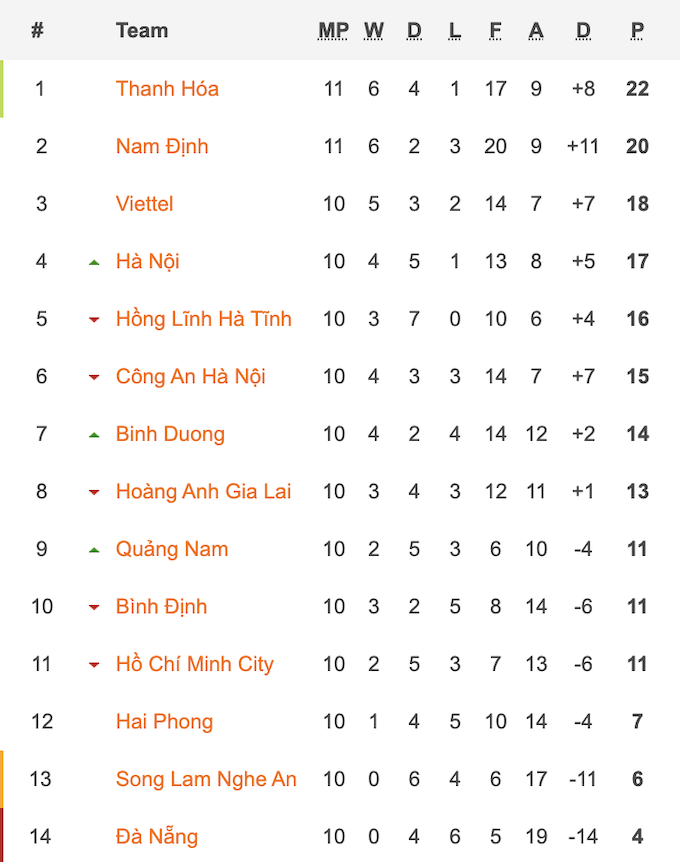Select the Đà Nẵng team link
680x862 pixels.
[157, 836]
